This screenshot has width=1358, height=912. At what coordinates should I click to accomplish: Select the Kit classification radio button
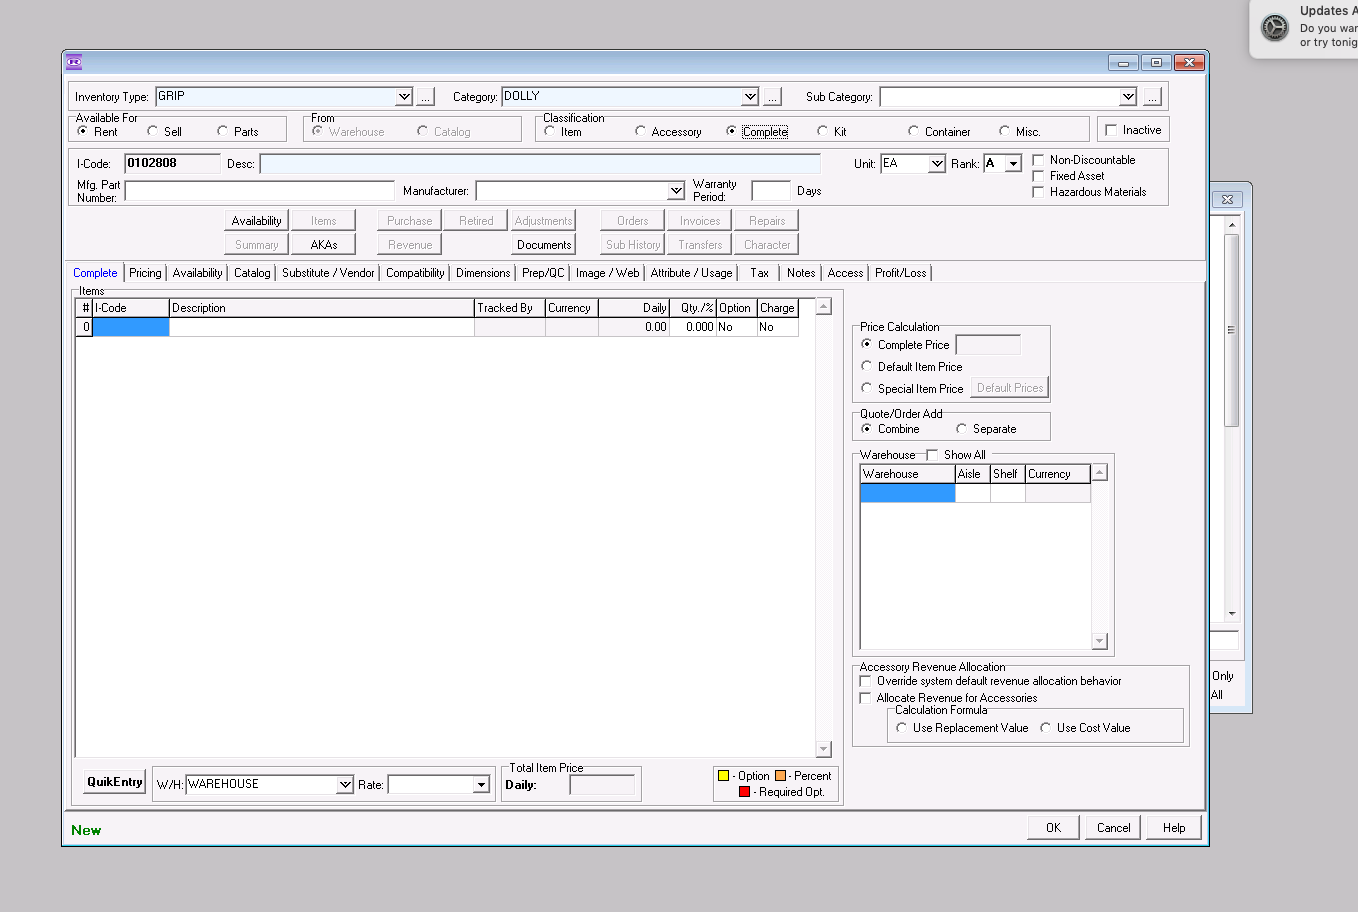click(x=823, y=131)
